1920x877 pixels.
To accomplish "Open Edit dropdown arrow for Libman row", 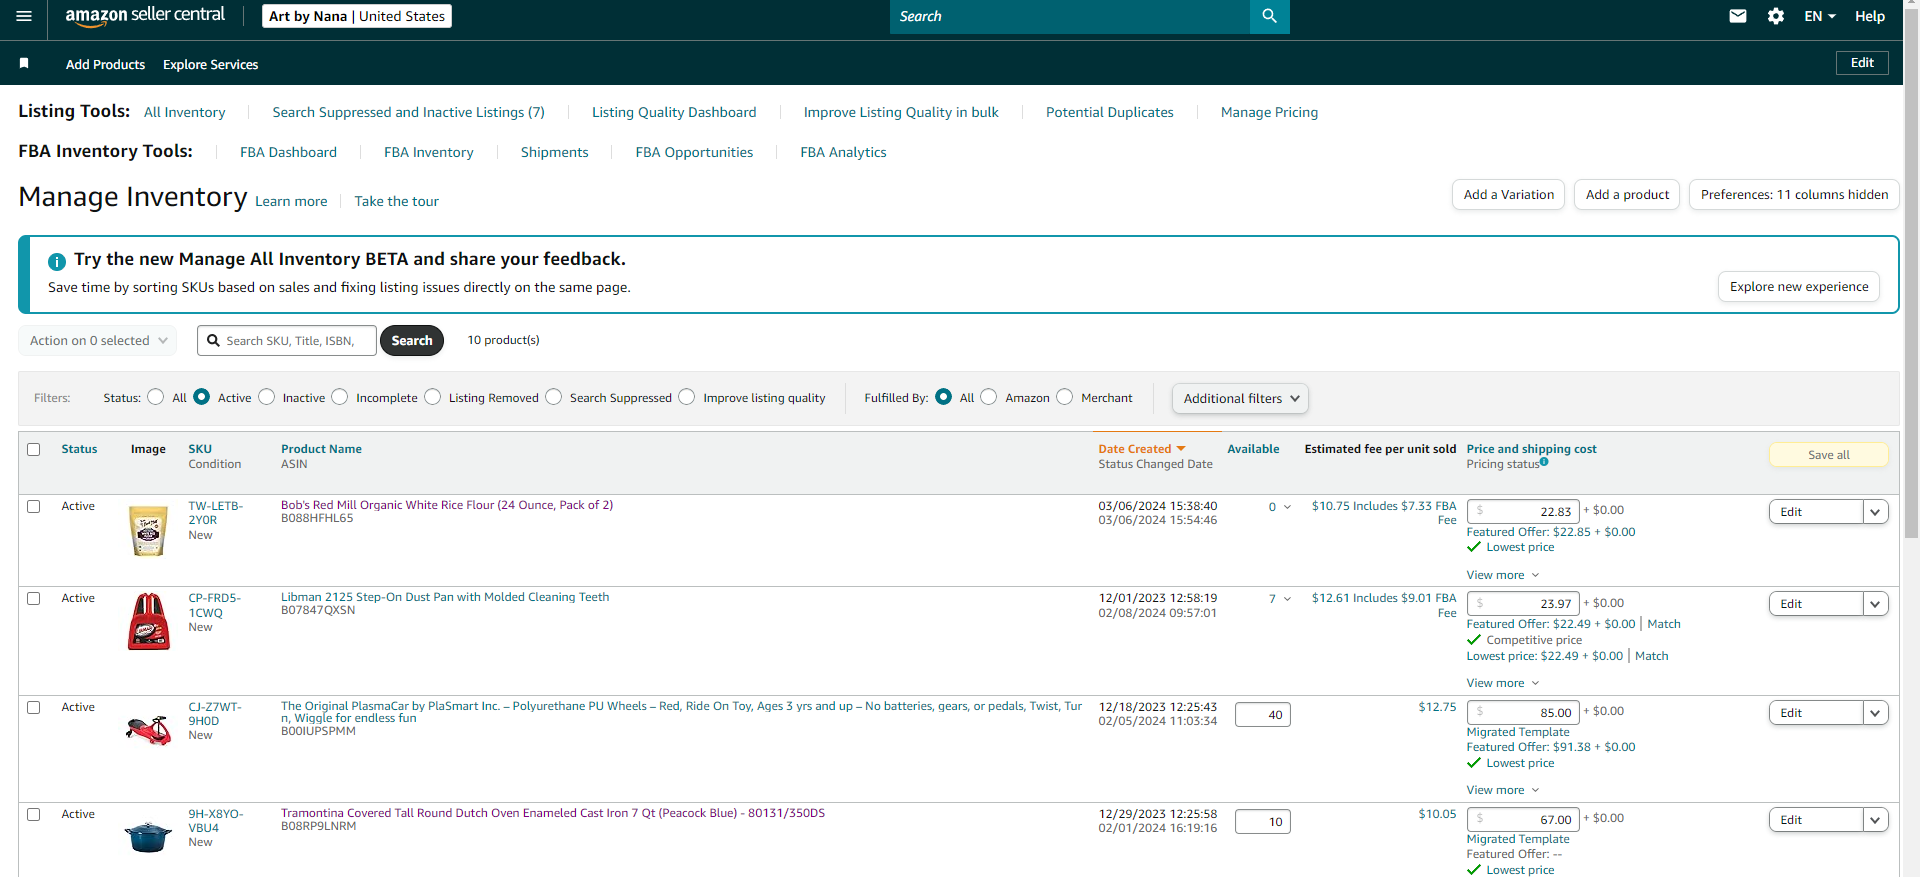I will point(1876,604).
